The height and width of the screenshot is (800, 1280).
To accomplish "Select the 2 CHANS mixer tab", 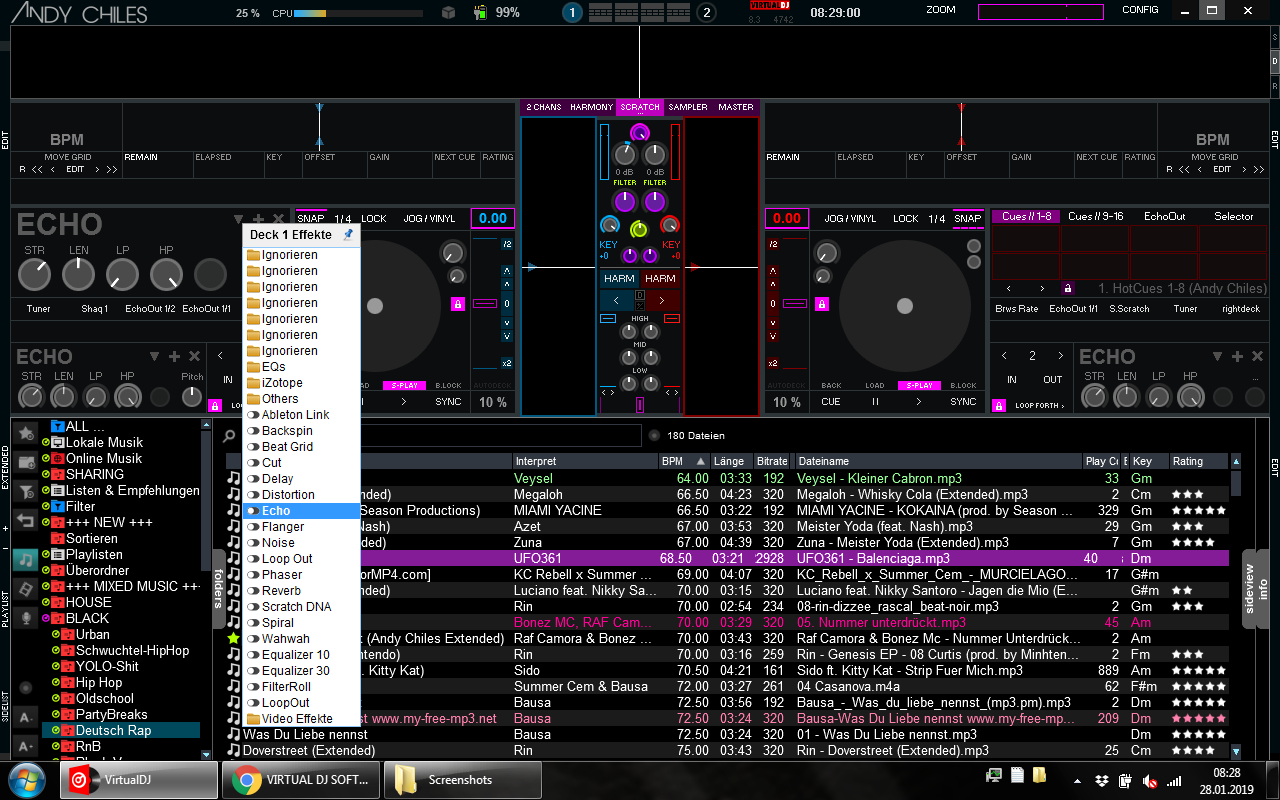I will (x=544, y=107).
